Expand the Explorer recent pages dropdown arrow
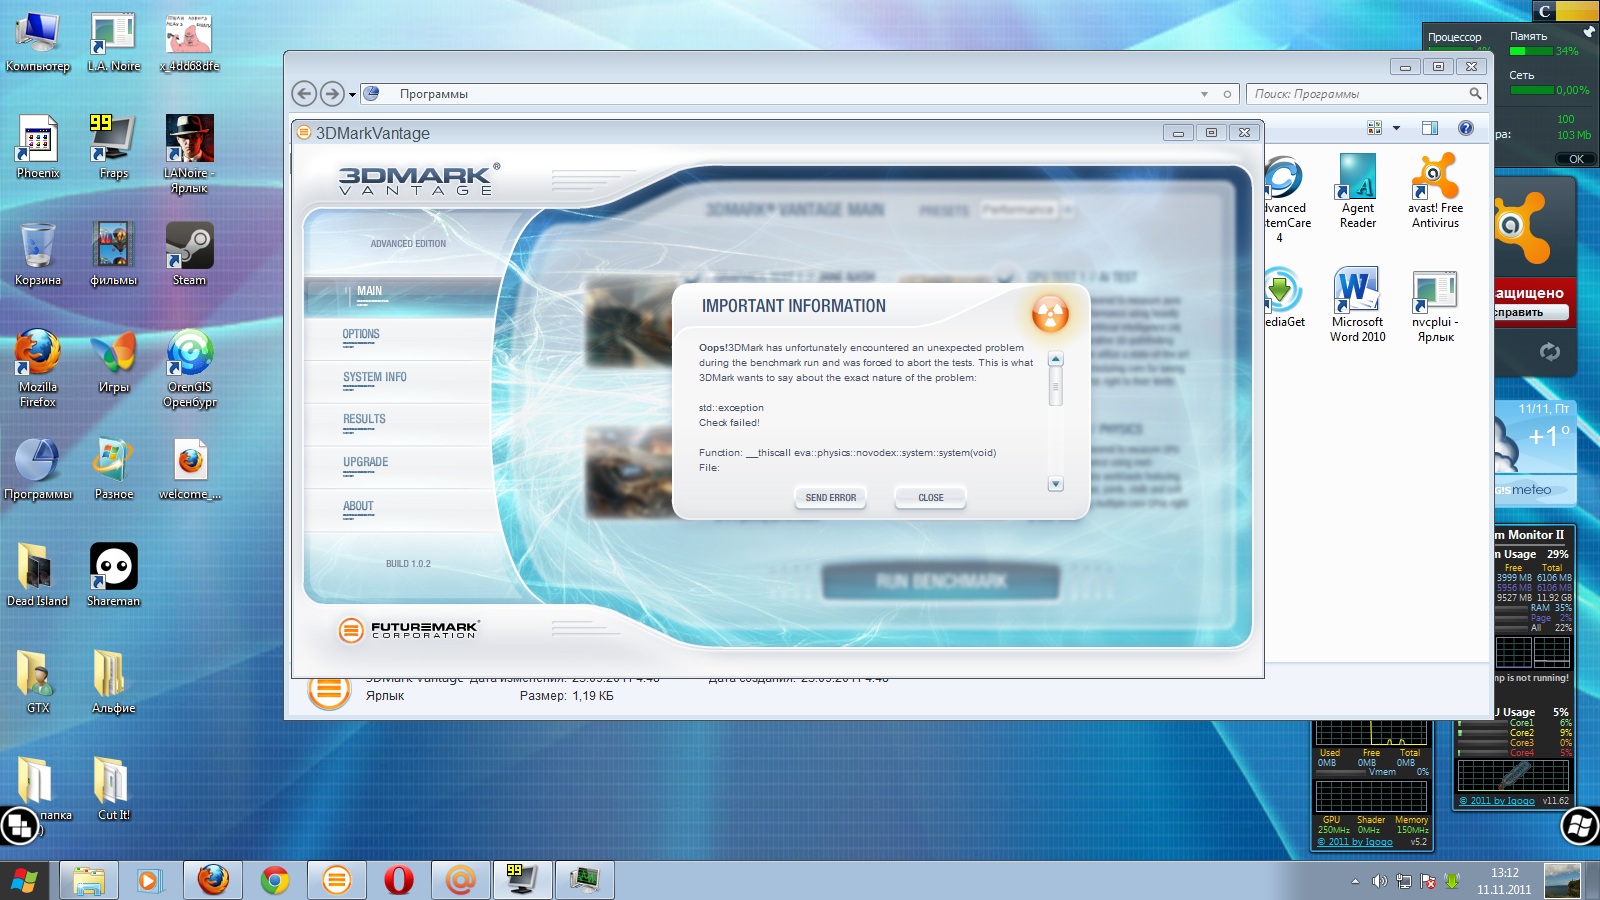Viewport: 1600px width, 900px height. [352, 95]
